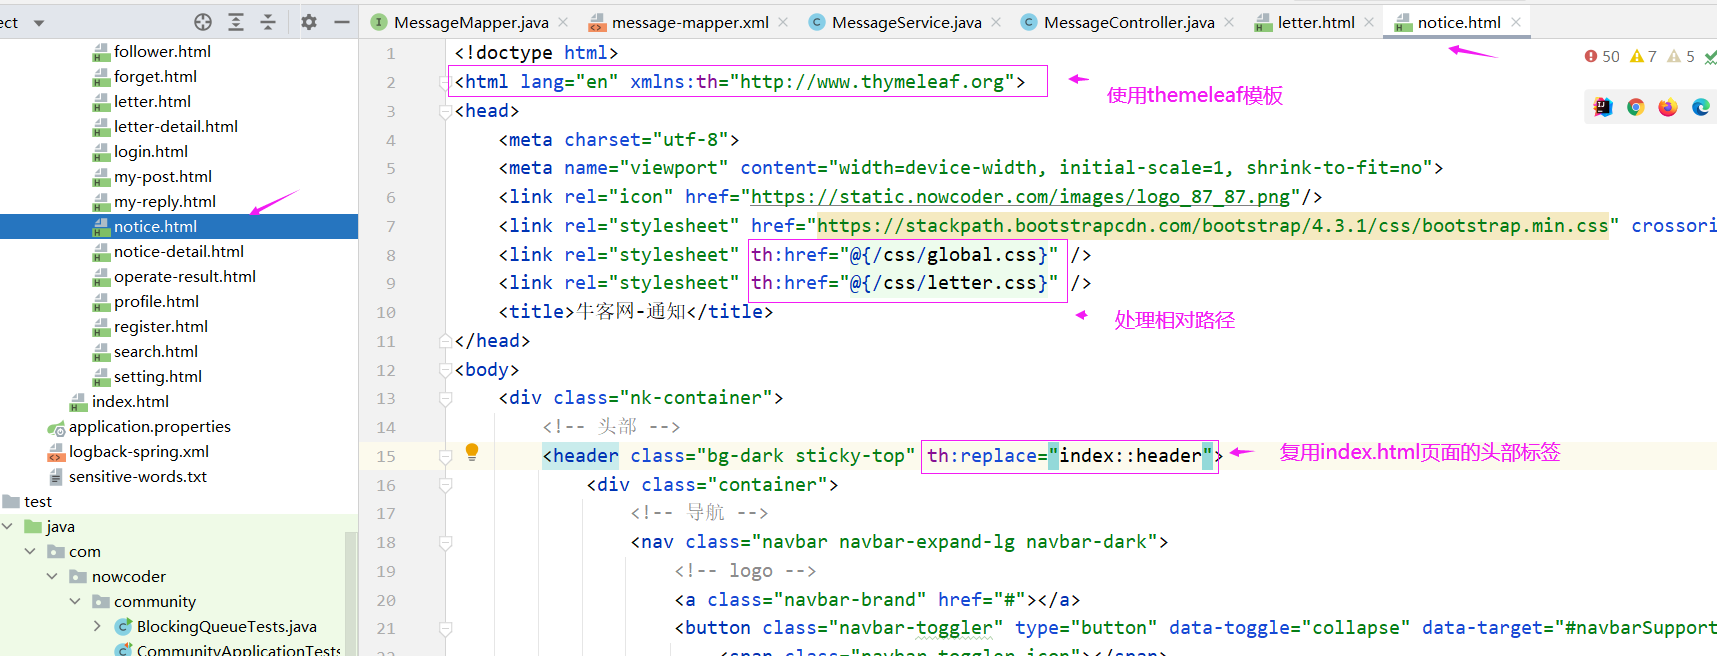Close the letter.html tab

point(1369,22)
